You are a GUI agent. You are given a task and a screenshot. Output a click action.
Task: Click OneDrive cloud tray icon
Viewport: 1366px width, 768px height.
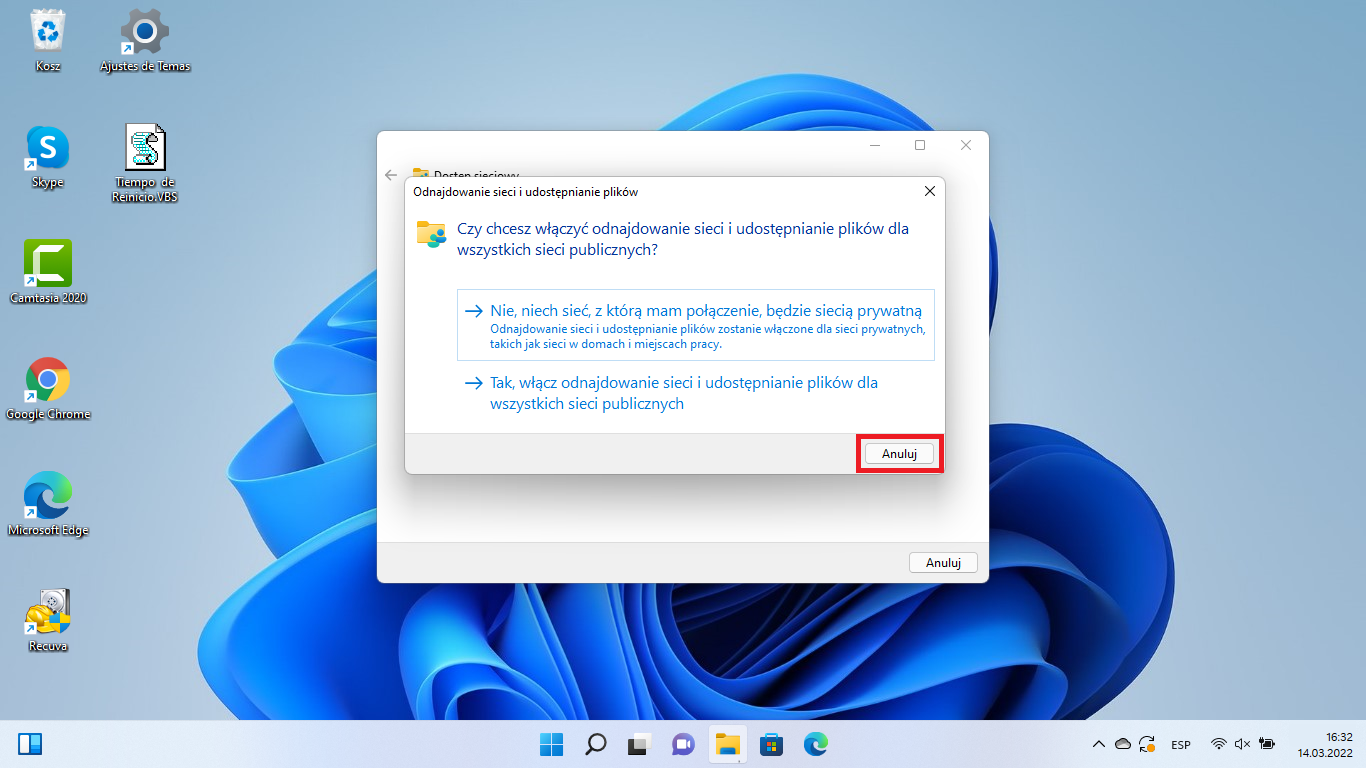pos(1123,744)
